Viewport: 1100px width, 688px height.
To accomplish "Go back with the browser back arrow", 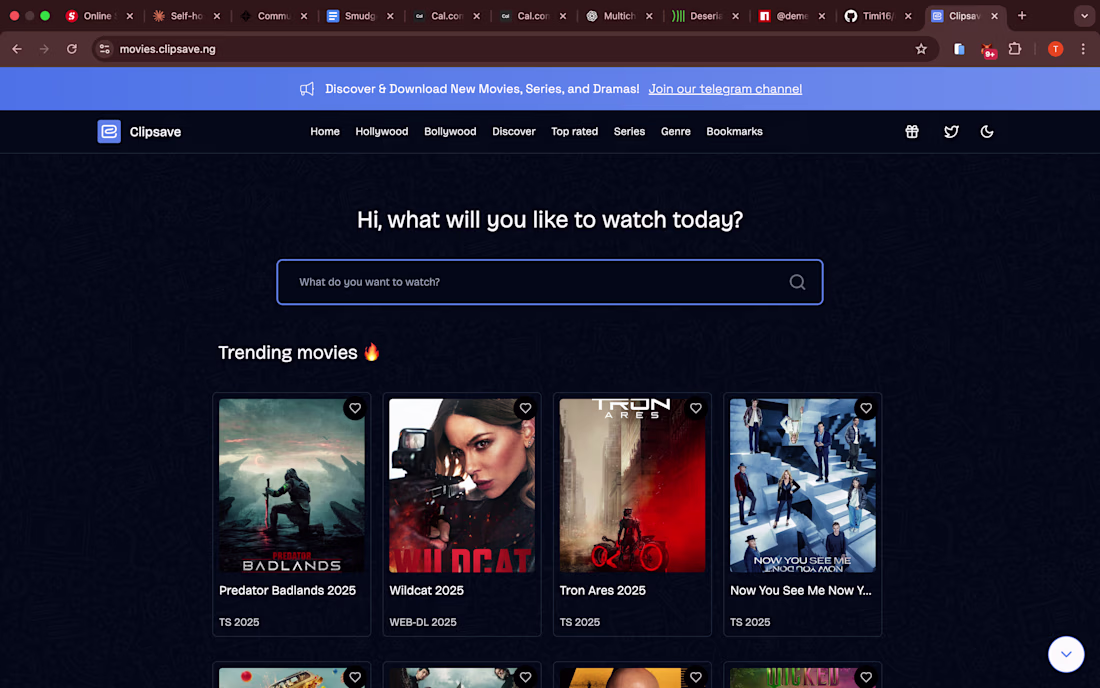I will click(x=17, y=49).
